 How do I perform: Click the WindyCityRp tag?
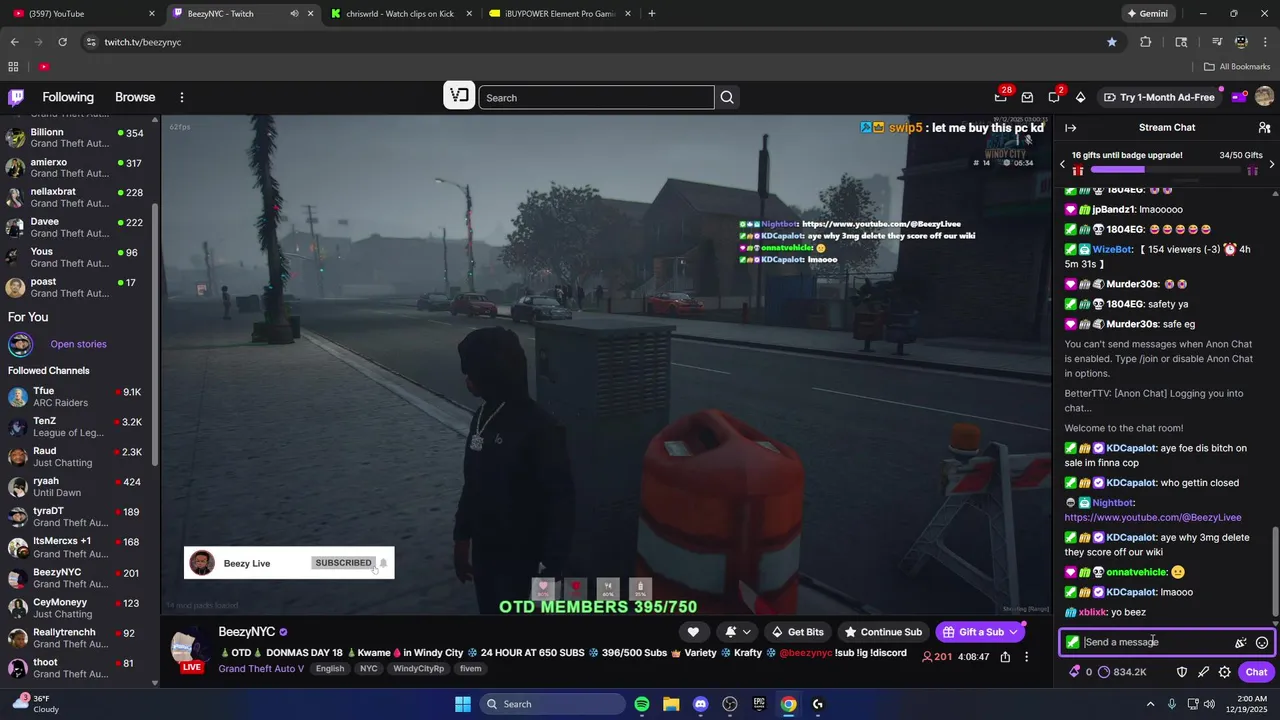coord(419,668)
